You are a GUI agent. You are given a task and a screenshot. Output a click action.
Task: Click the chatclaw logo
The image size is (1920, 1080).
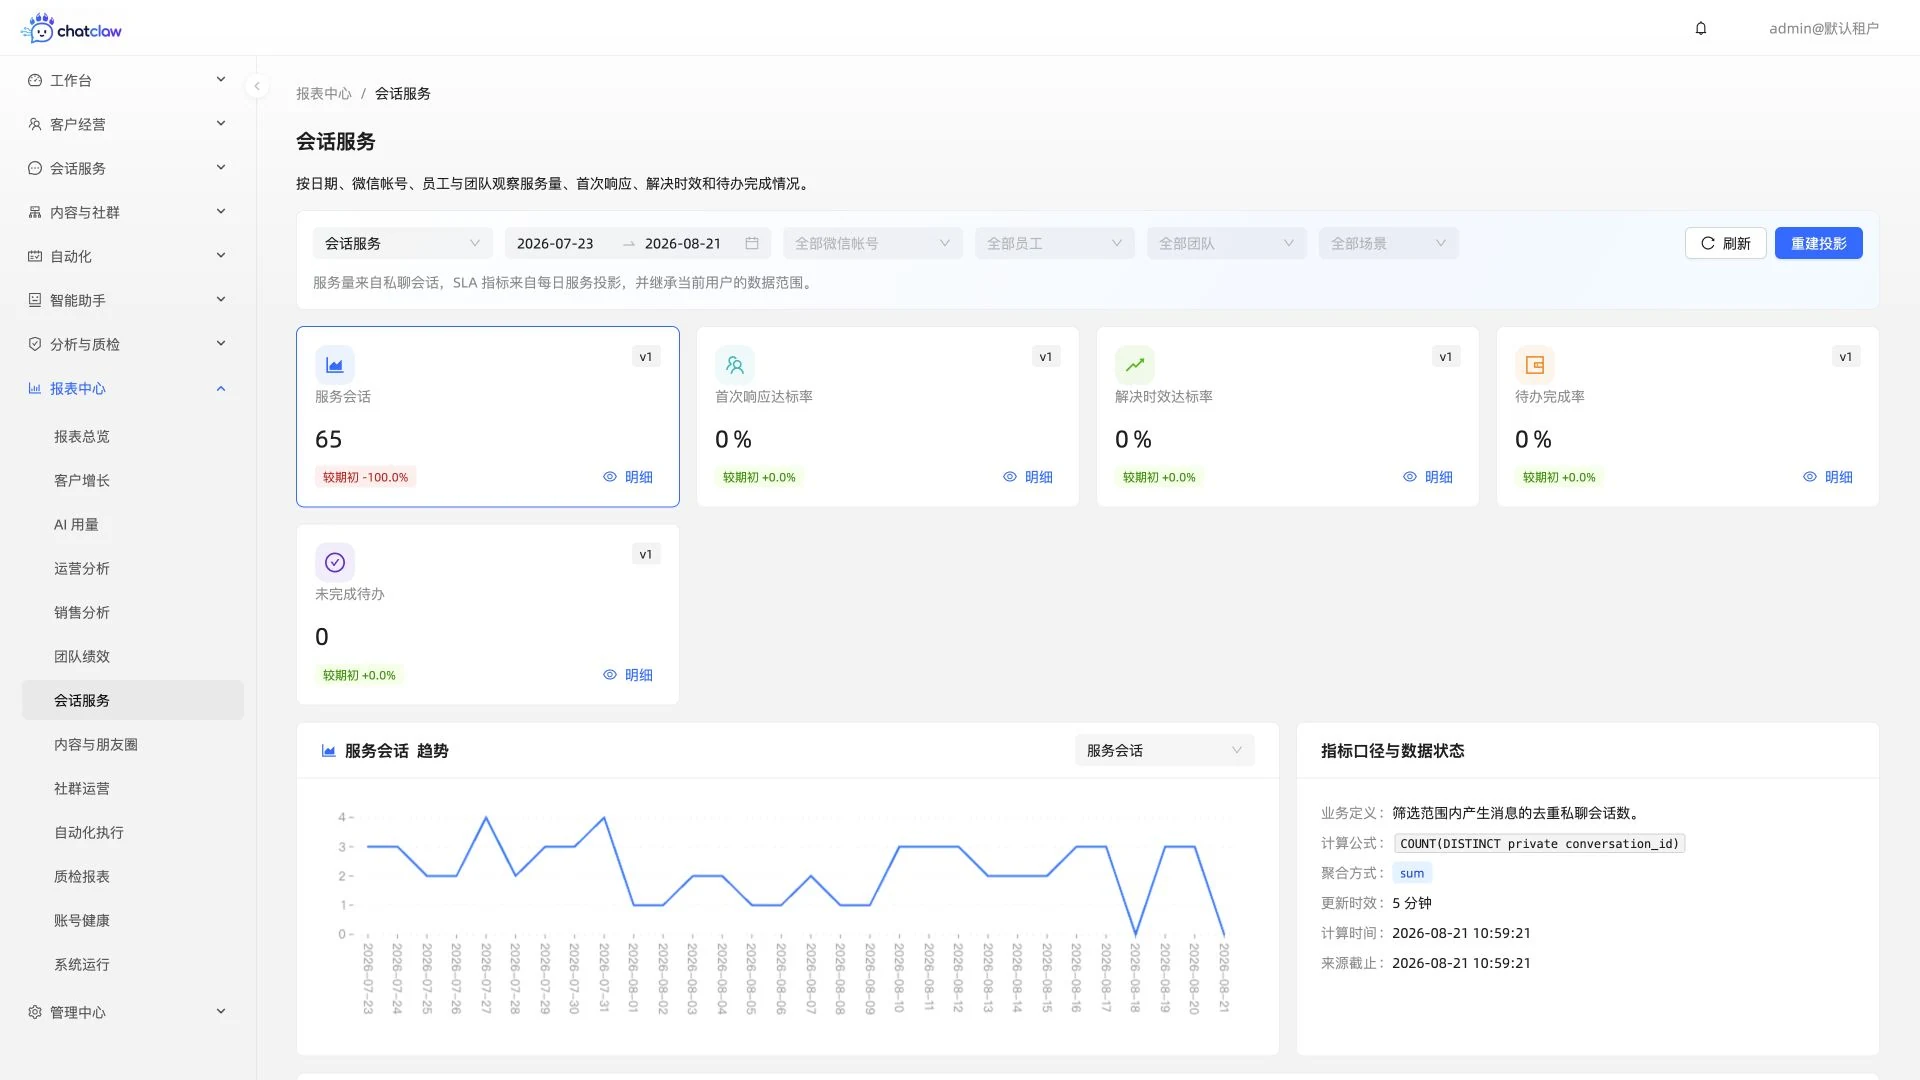click(x=71, y=28)
